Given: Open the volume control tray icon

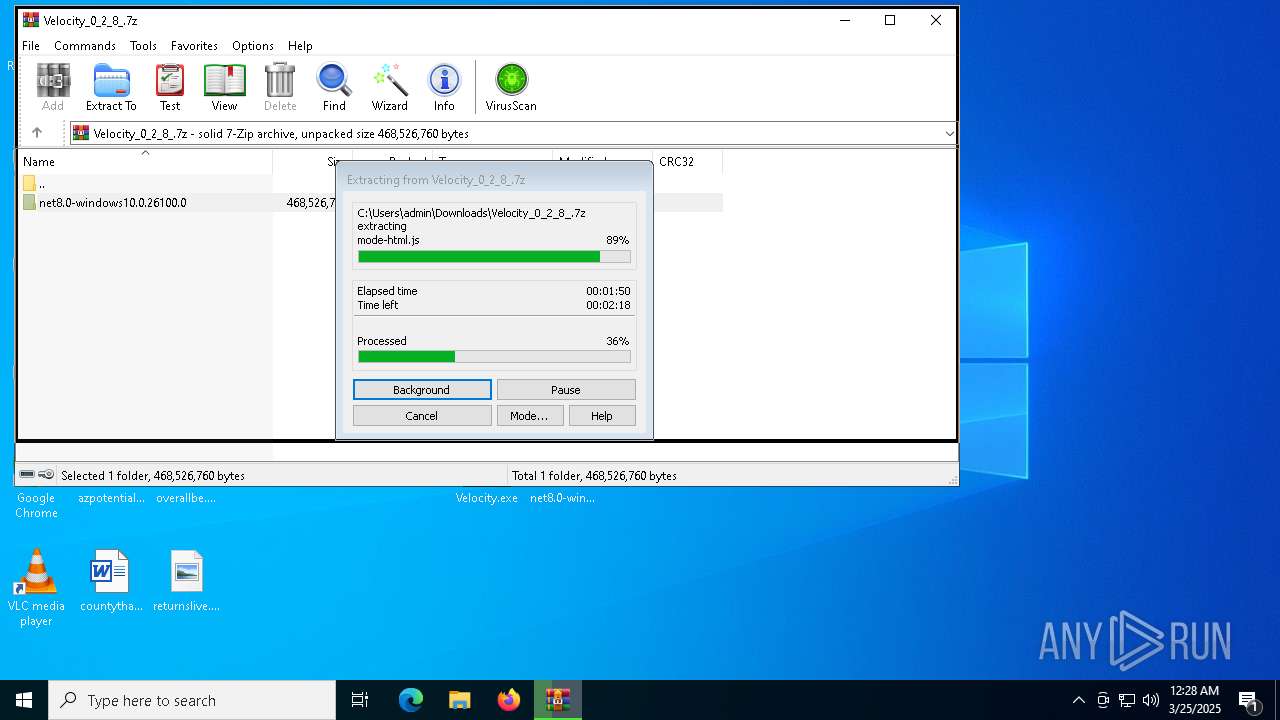Looking at the screenshot, I should point(1151,700).
